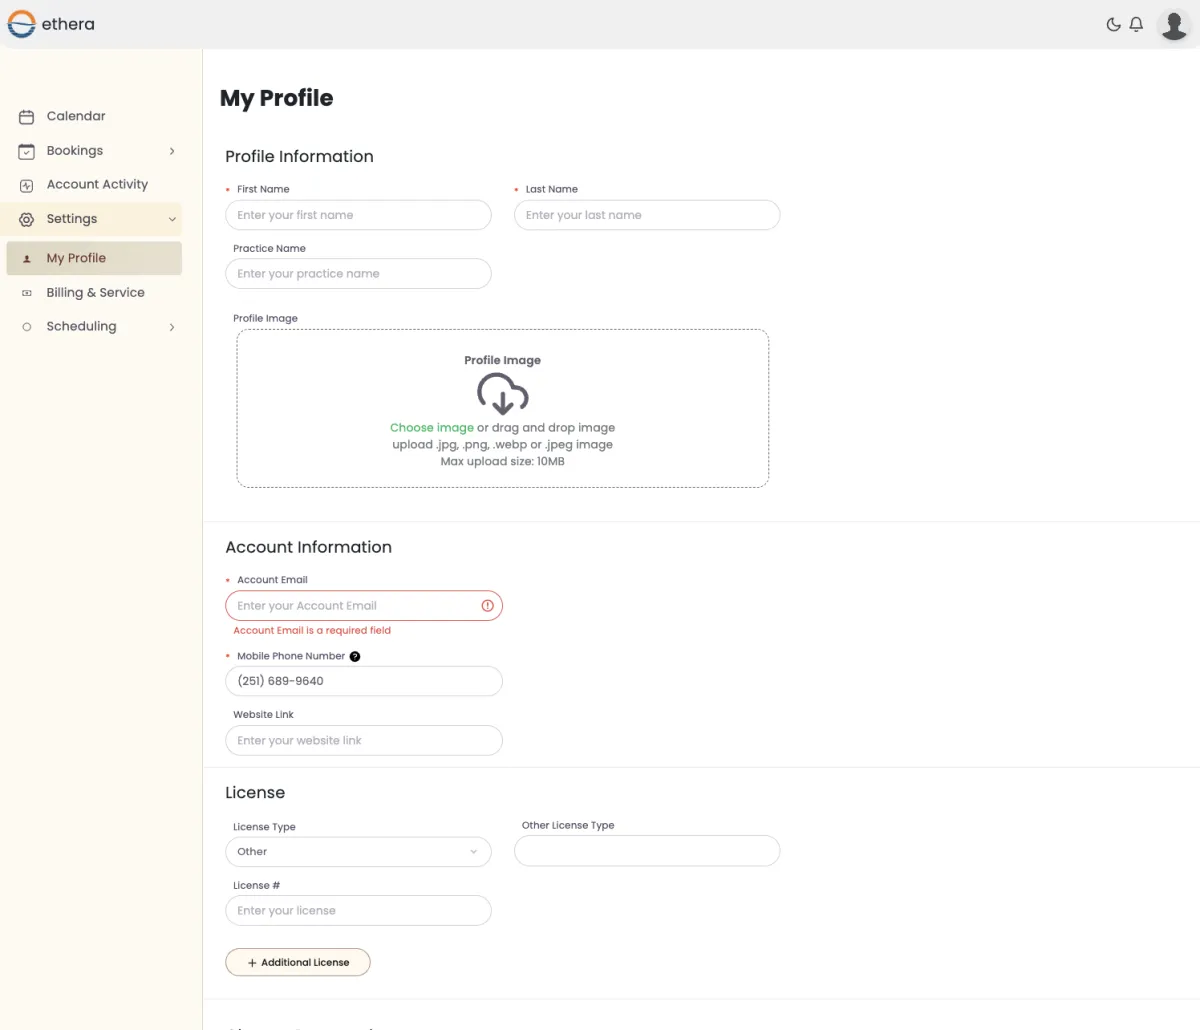This screenshot has width=1200, height=1030.
Task: Click the My Profile person icon
Action: 27,259
